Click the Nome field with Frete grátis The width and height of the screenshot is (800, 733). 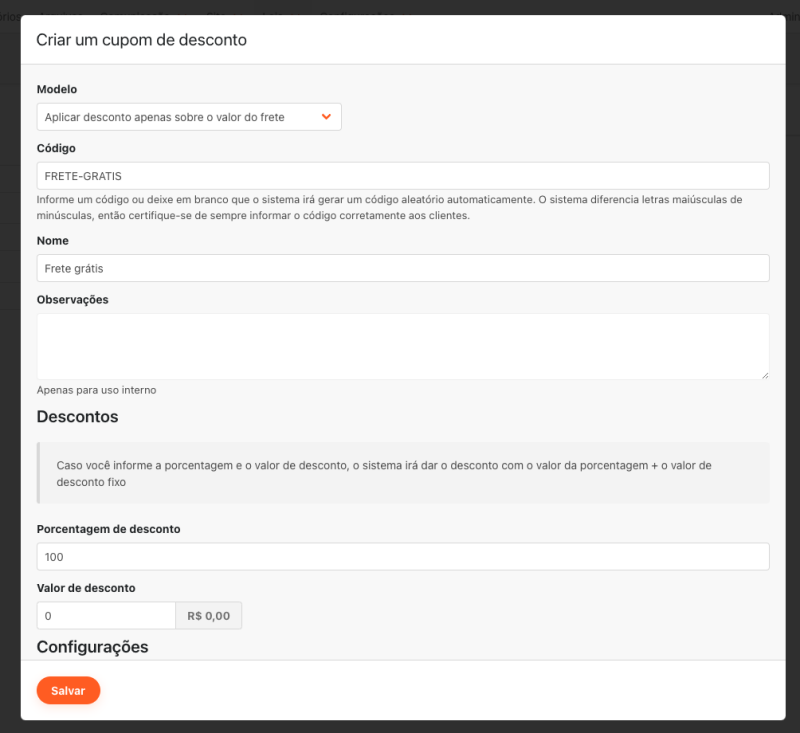[402, 268]
